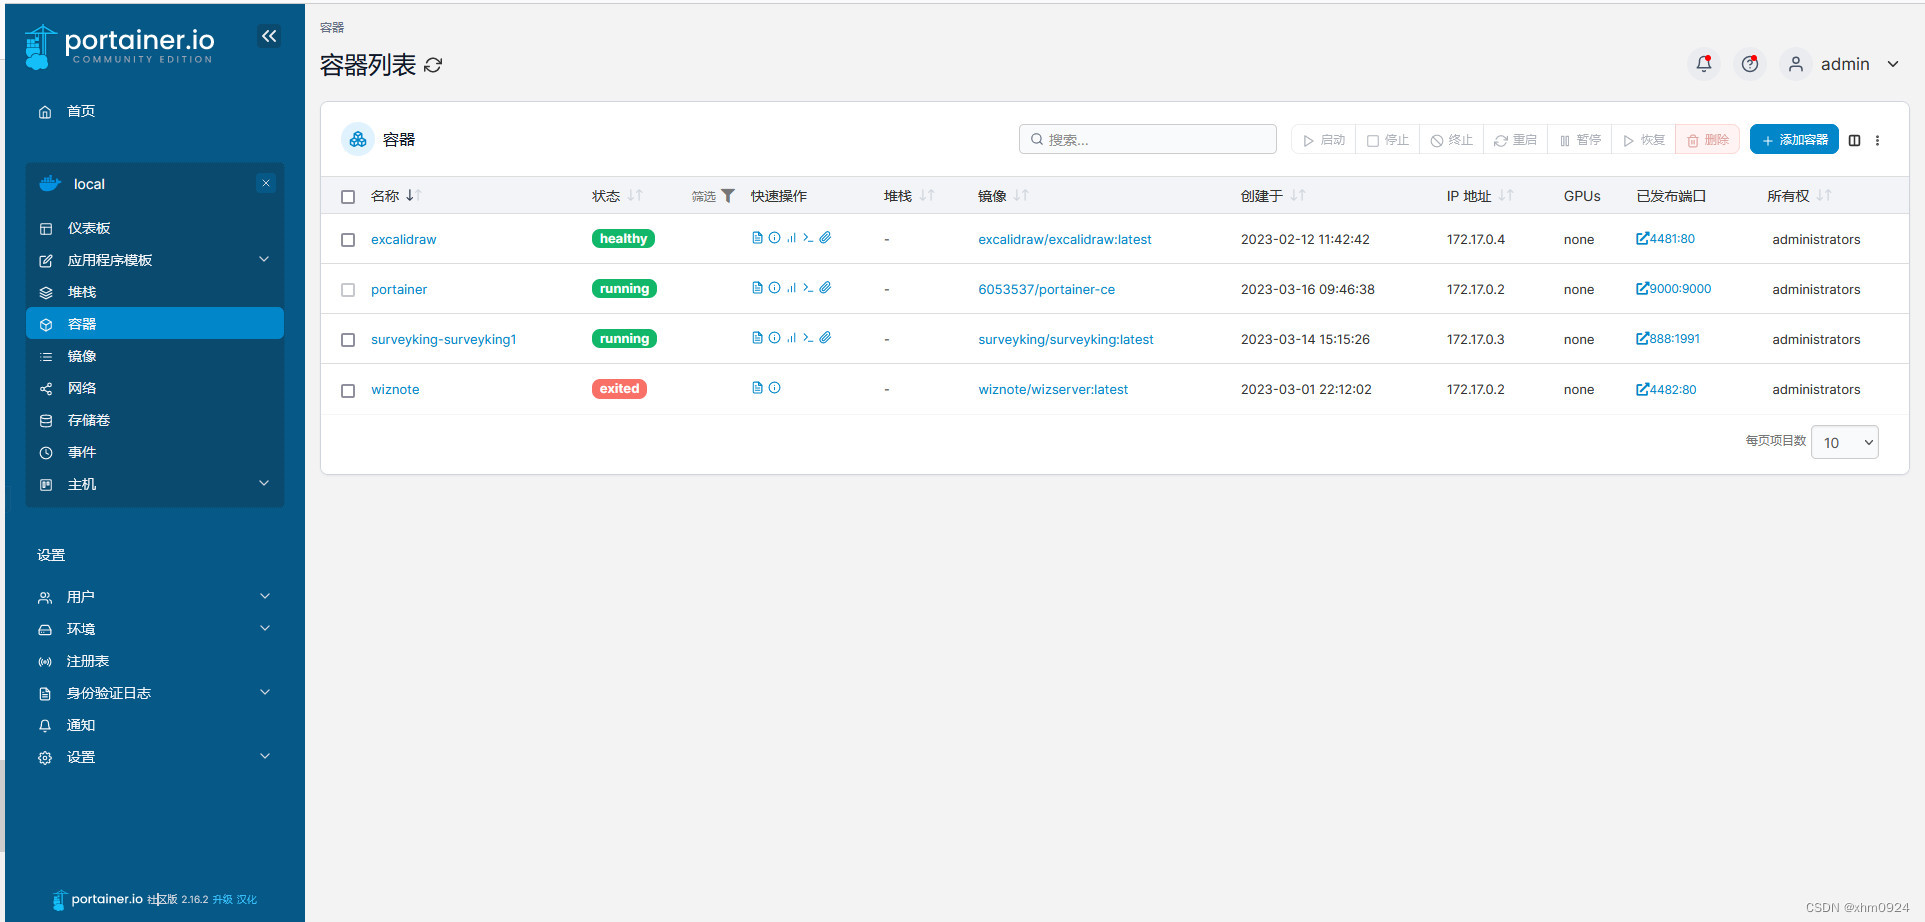The image size is (1925, 922).
Task: Open table options three-dot menu
Action: pos(1877,140)
